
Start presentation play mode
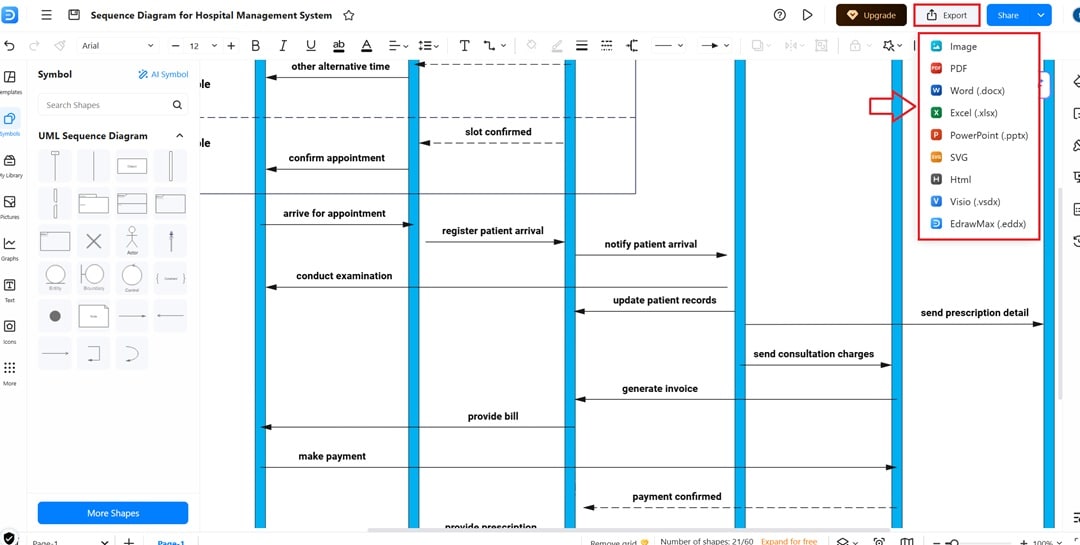click(x=808, y=15)
